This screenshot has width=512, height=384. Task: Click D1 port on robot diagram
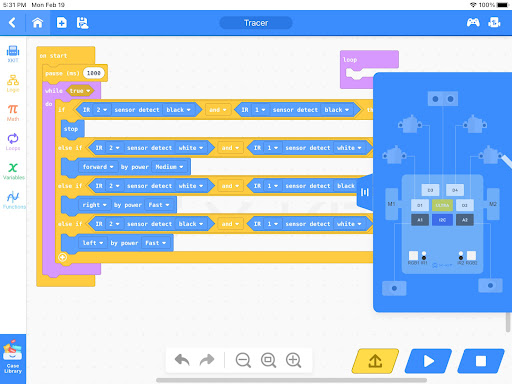click(420, 205)
